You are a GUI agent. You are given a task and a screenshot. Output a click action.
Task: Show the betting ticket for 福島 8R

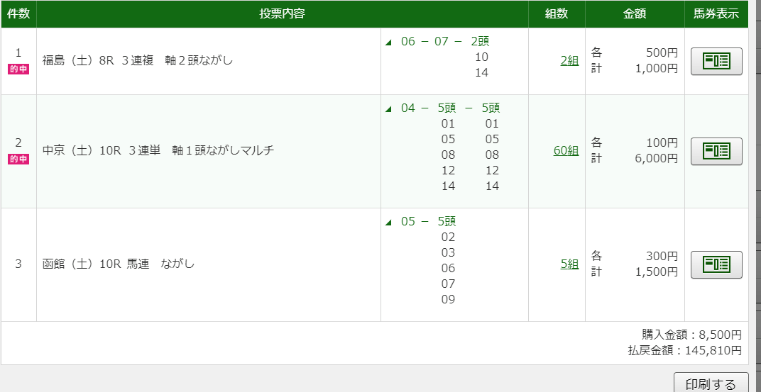[x=716, y=61]
